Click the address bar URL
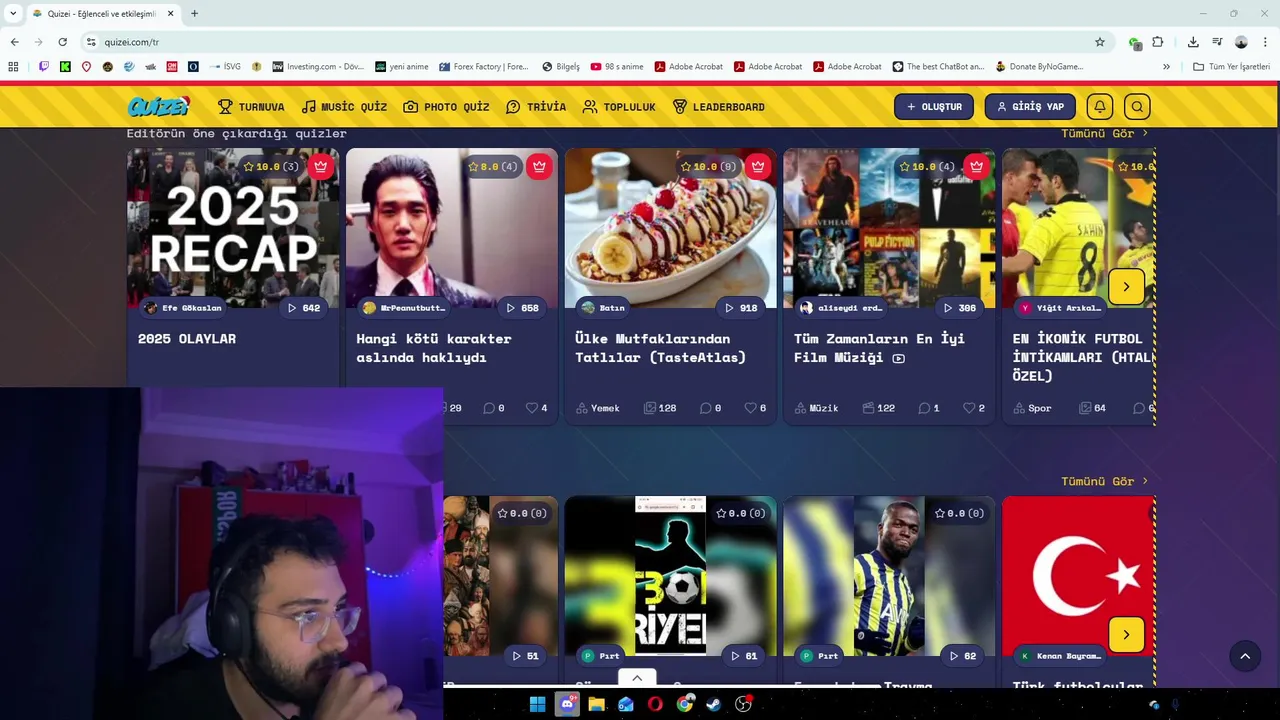Screen dimensions: 1280x720 coord(132,42)
